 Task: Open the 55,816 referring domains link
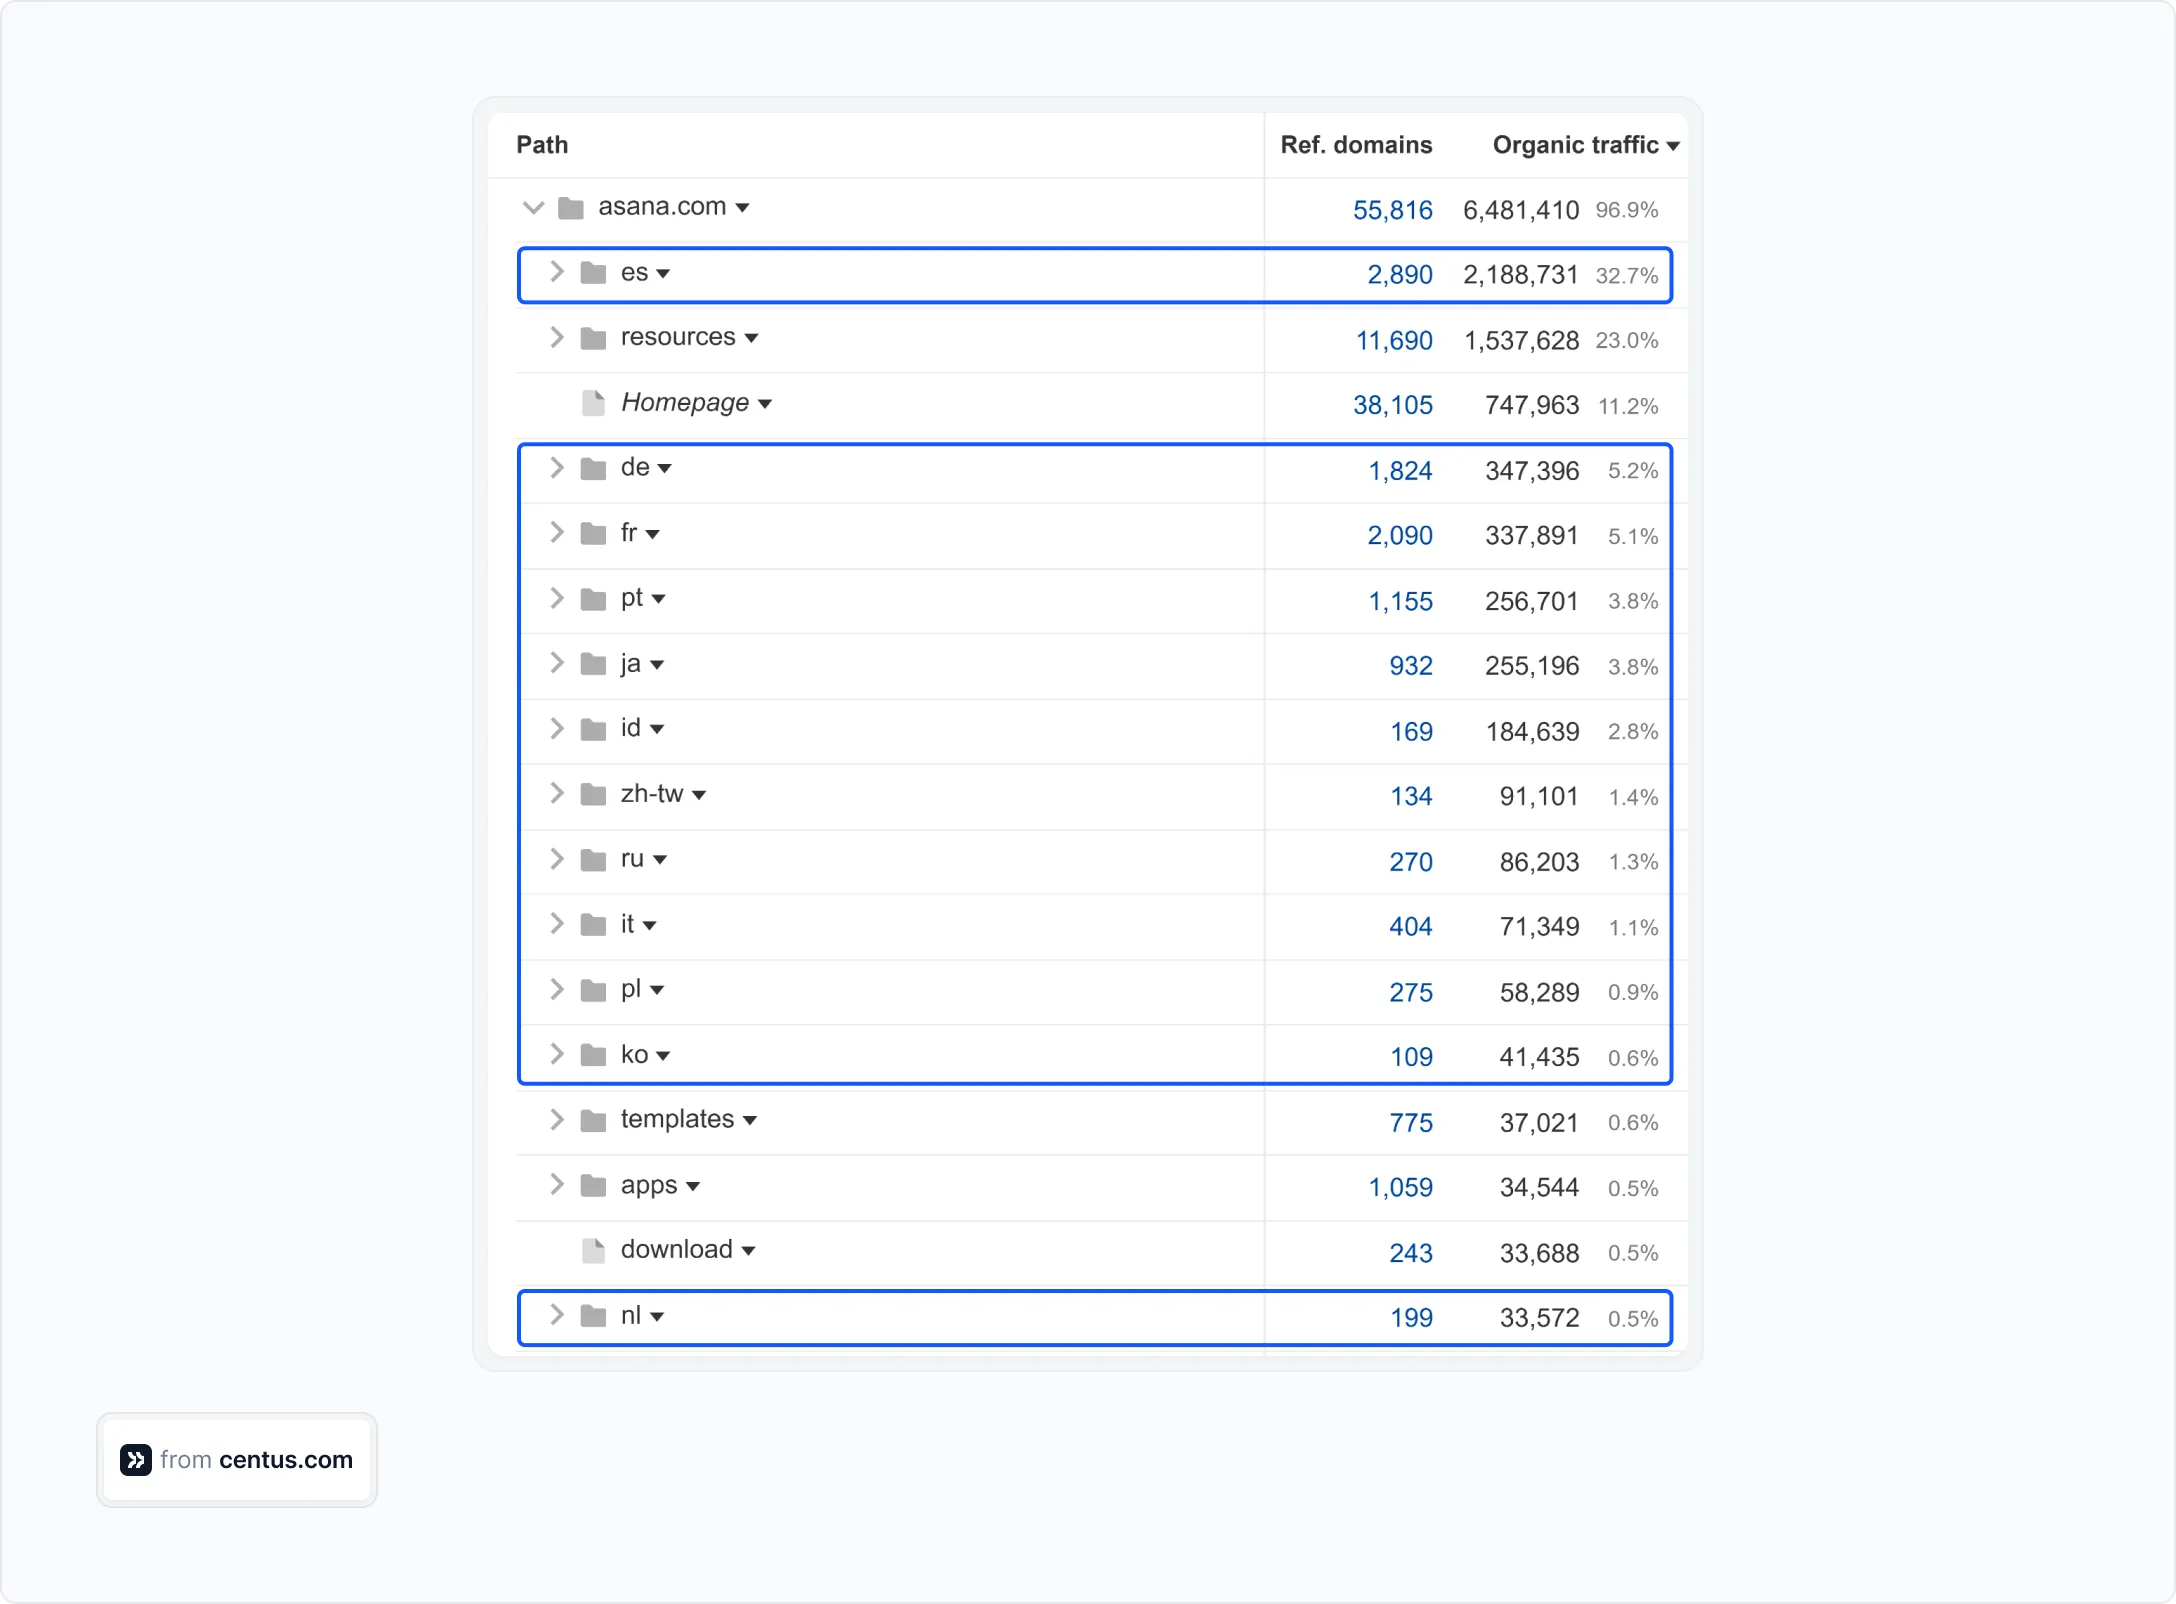pos(1393,210)
